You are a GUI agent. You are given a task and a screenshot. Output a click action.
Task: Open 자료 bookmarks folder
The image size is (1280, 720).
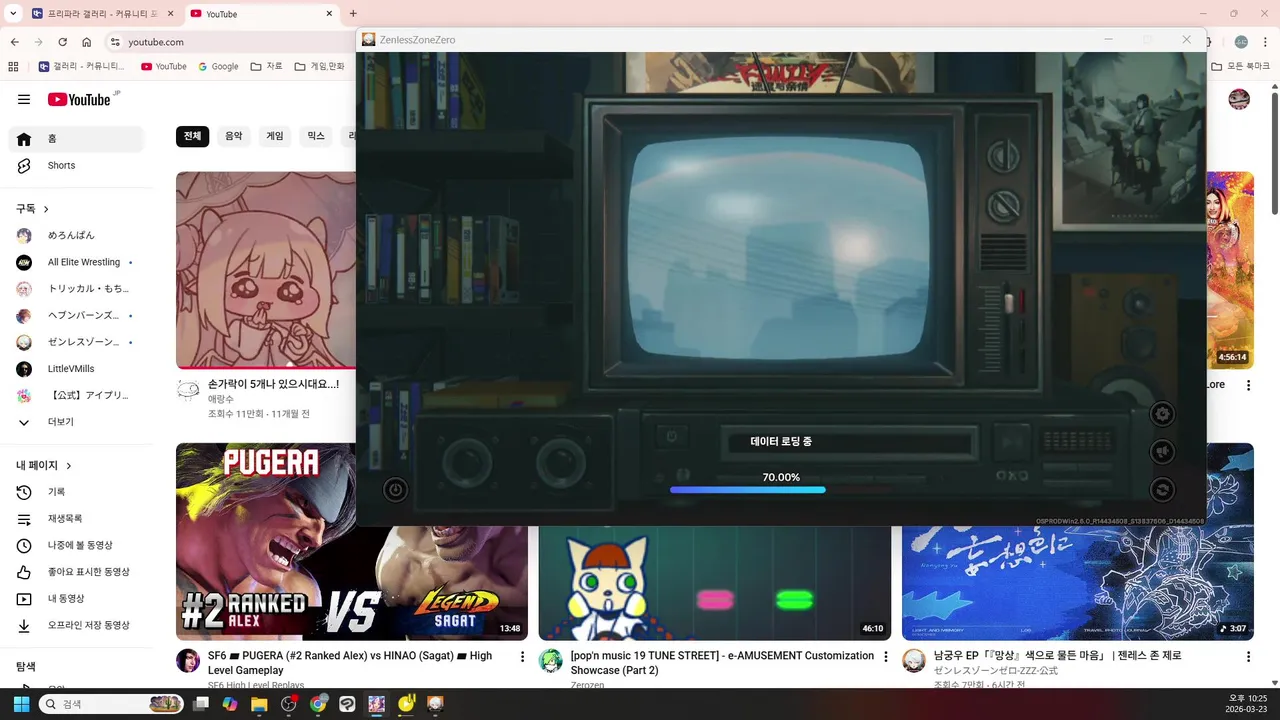click(267, 66)
